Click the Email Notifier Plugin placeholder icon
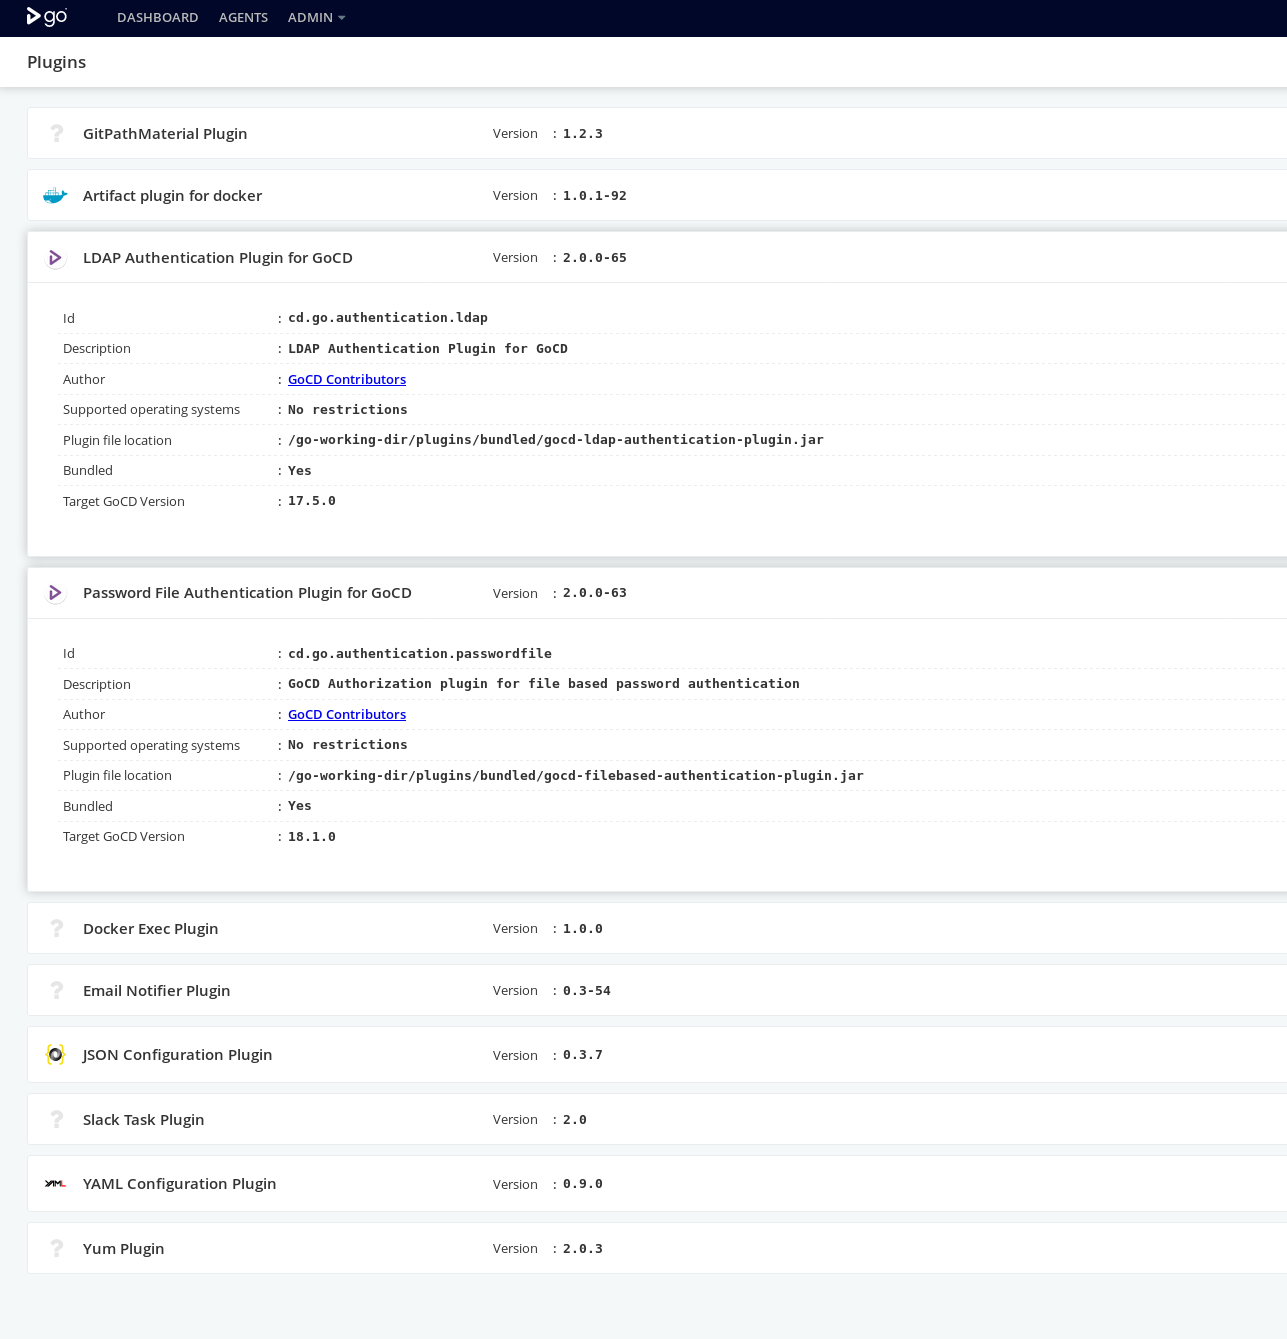Image resolution: width=1287 pixels, height=1339 pixels. point(56,990)
